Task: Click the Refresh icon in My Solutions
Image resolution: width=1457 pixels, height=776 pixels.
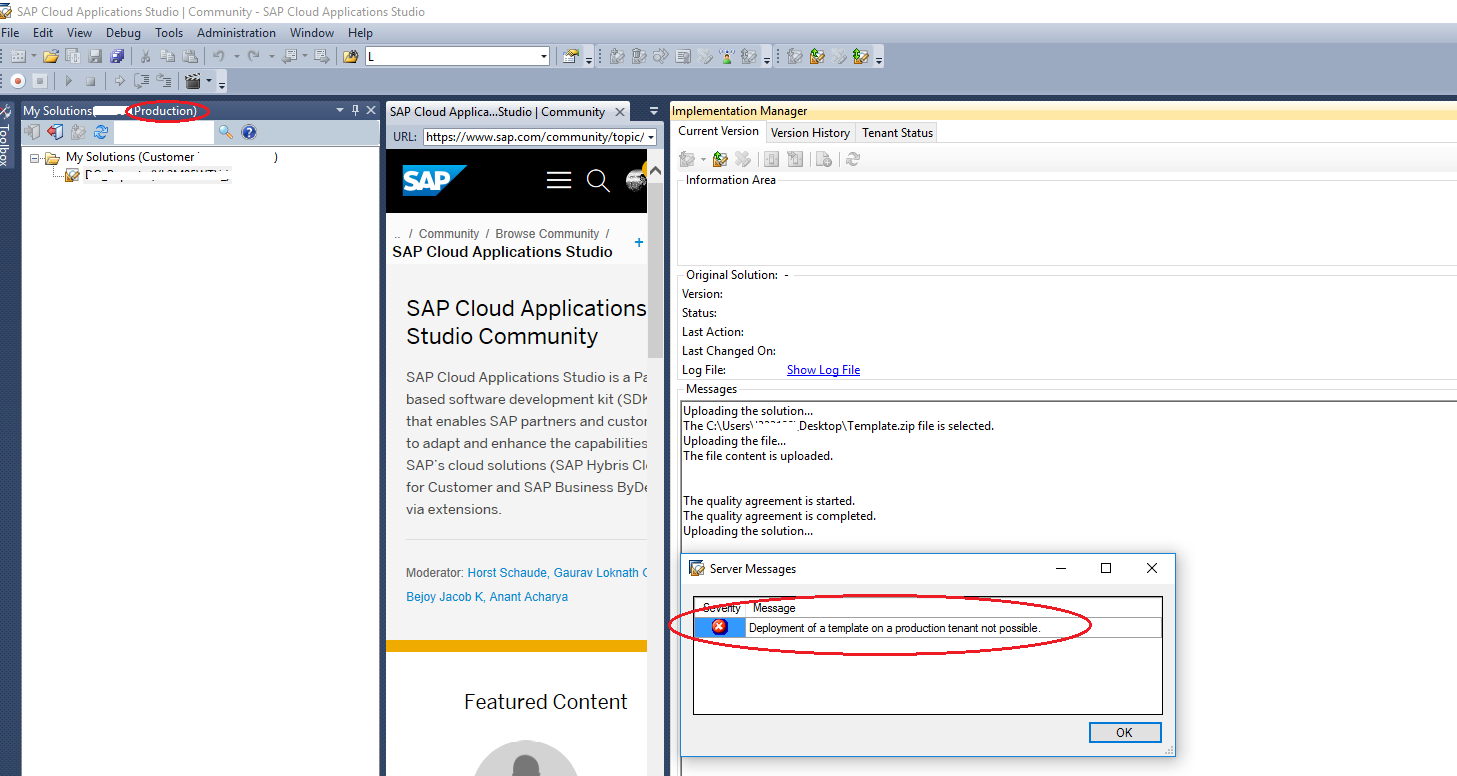Action: 100,132
